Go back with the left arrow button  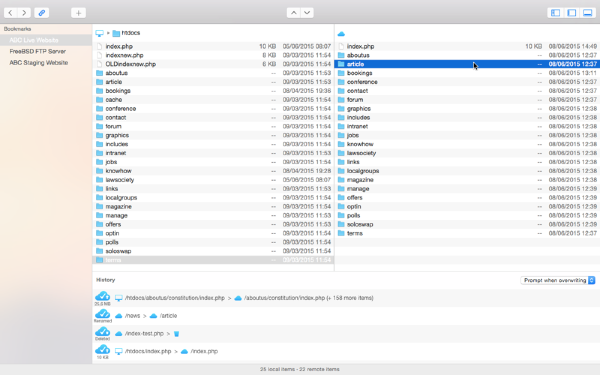[11, 13]
